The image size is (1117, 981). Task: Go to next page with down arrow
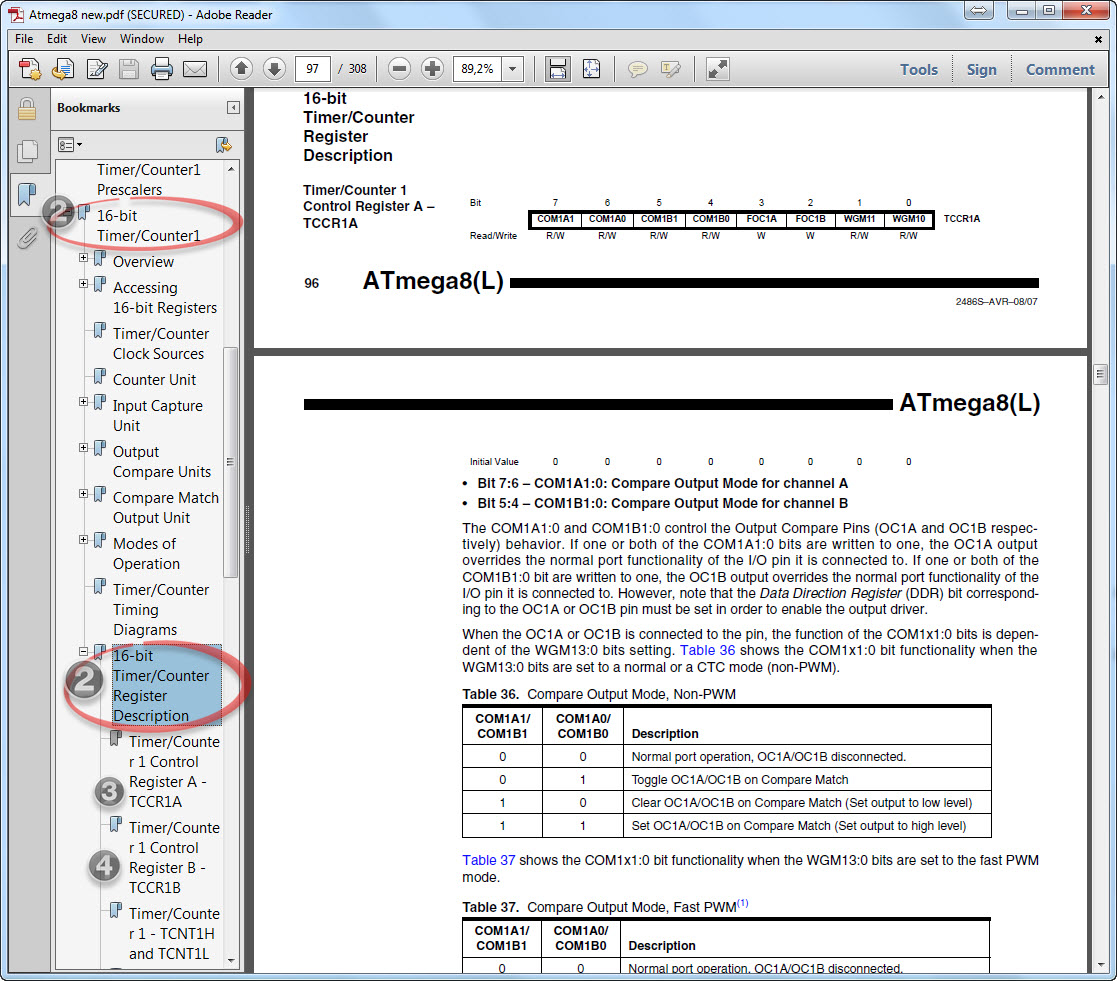274,68
